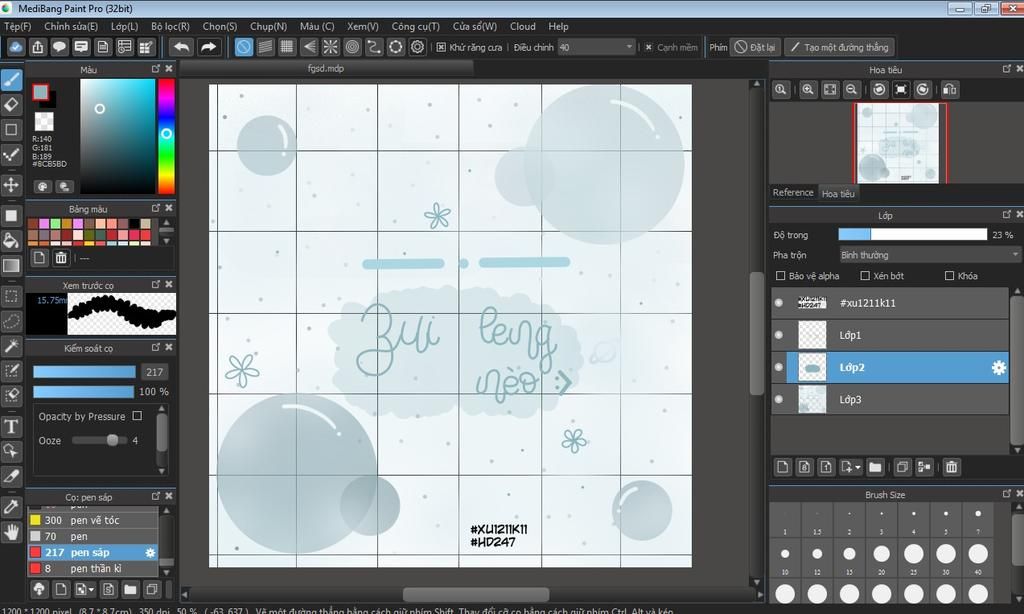Open the Điều chỉnh value dropdown
This screenshot has height=614, width=1024.
coord(596,47)
